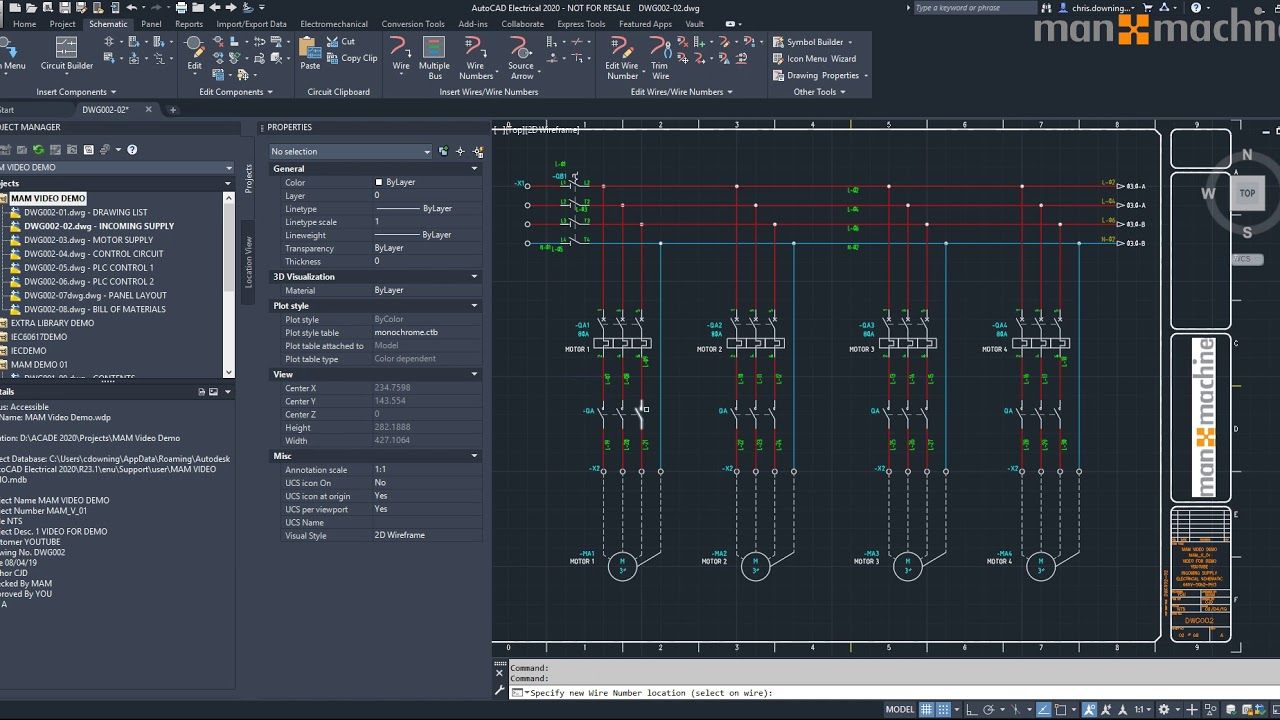Toggle grid display in status bar
The image size is (1280, 720).
point(927,710)
